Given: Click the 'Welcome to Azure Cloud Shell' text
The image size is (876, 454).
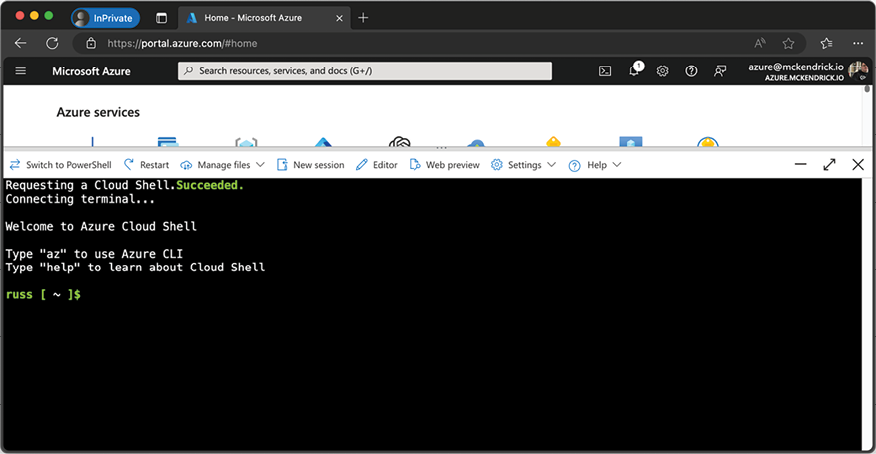Looking at the screenshot, I should pos(101,226).
